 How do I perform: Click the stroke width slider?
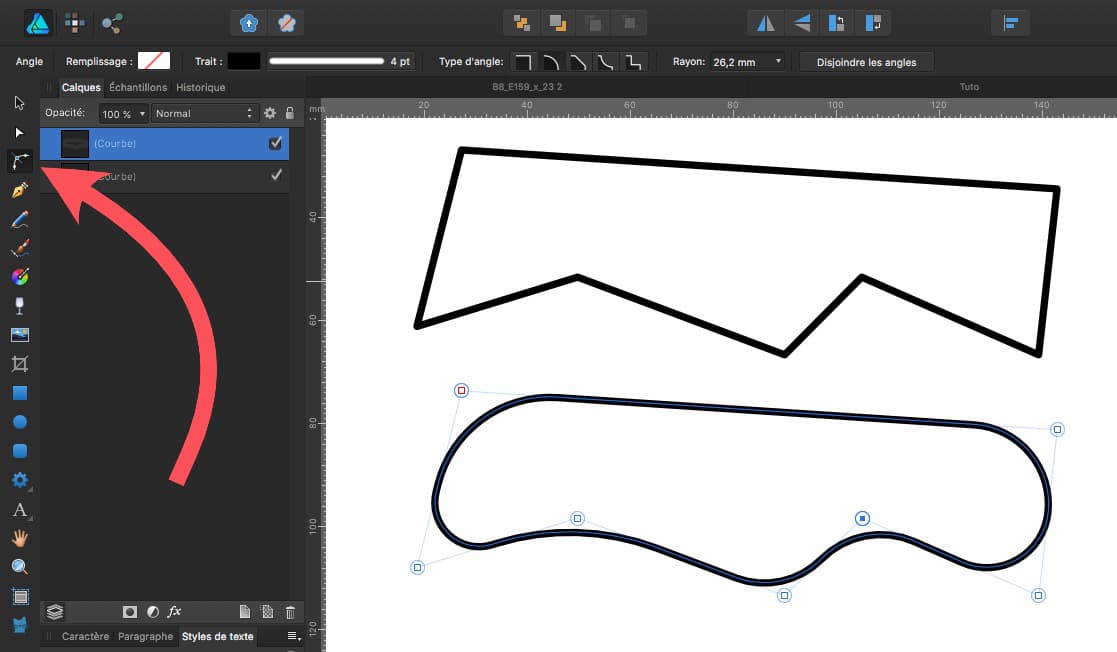[x=327, y=61]
